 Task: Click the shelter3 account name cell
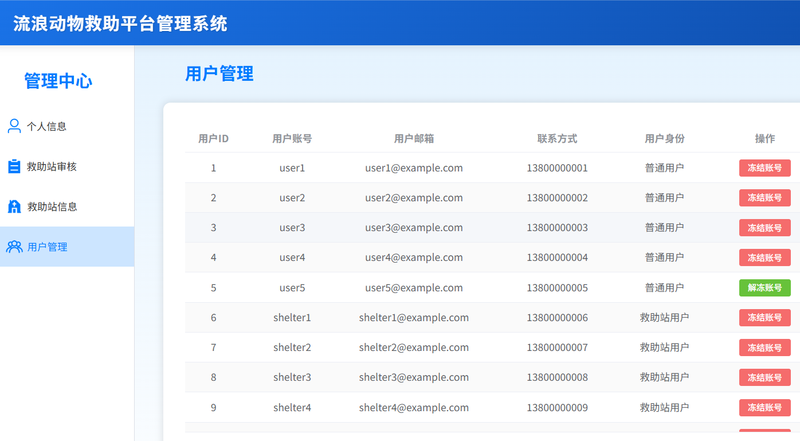(292, 377)
